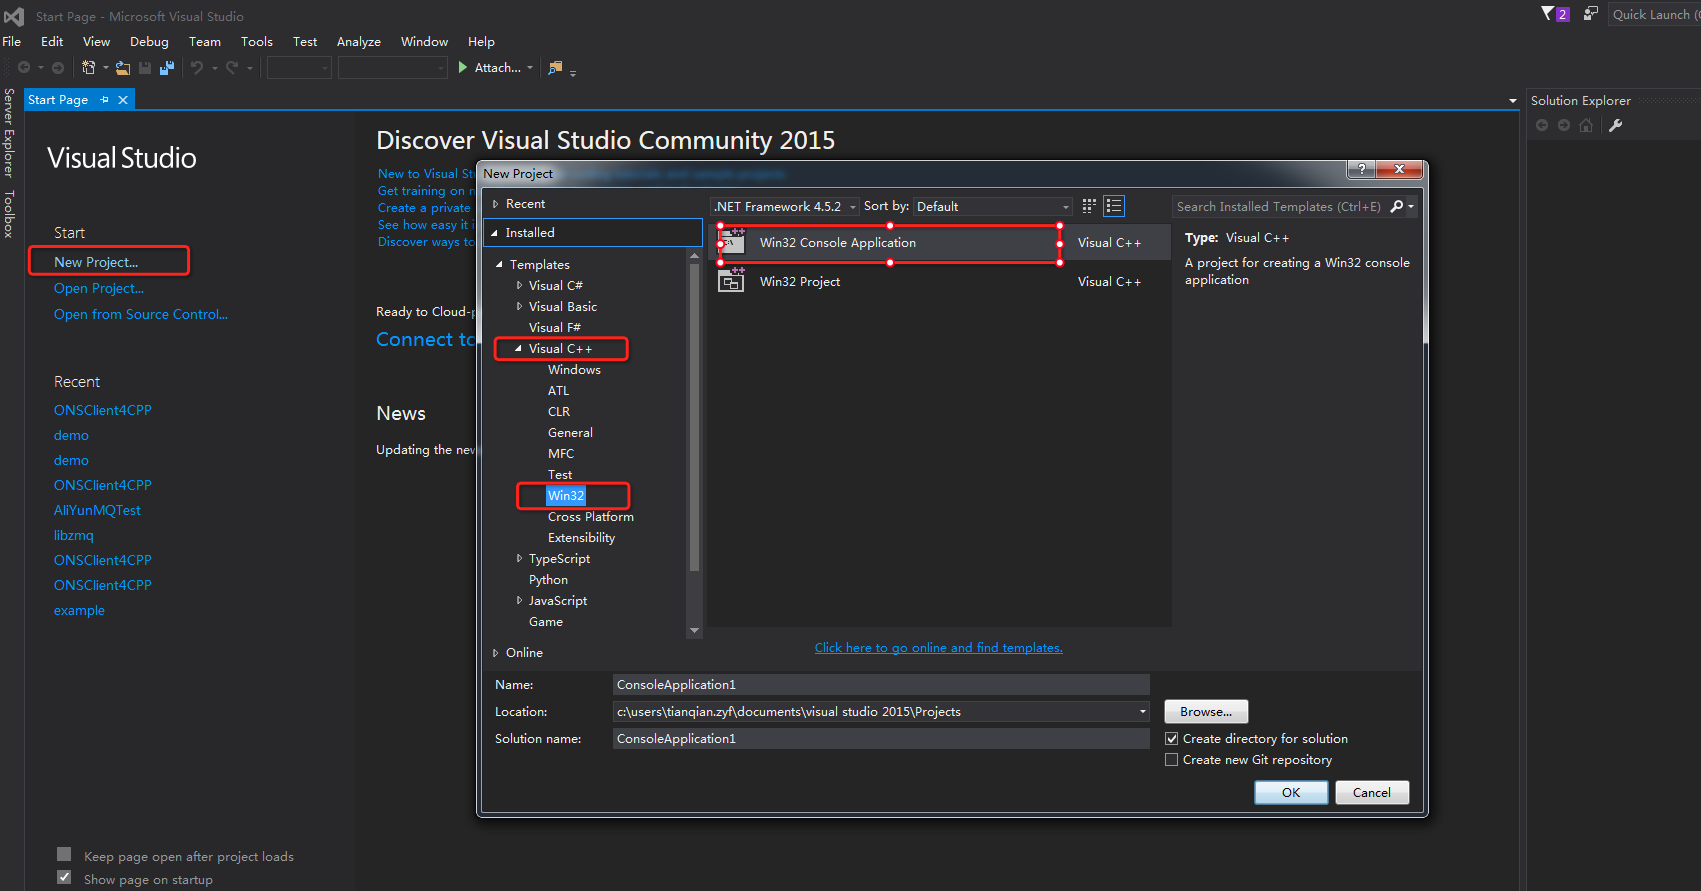Open Find in Files toolbar icon
The width and height of the screenshot is (1701, 891).
(556, 68)
